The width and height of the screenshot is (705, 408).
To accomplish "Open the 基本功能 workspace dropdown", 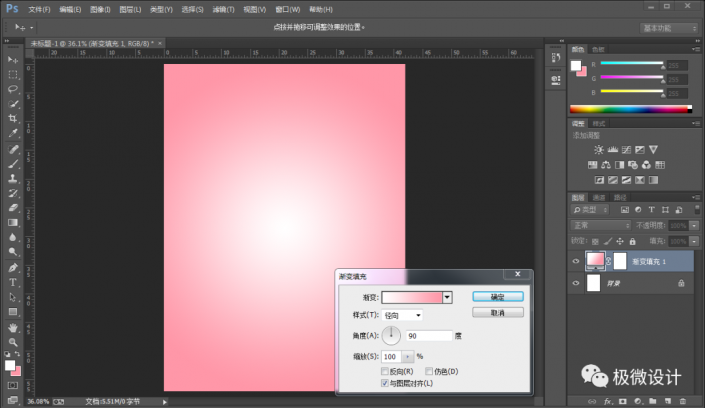I will tap(668, 28).
